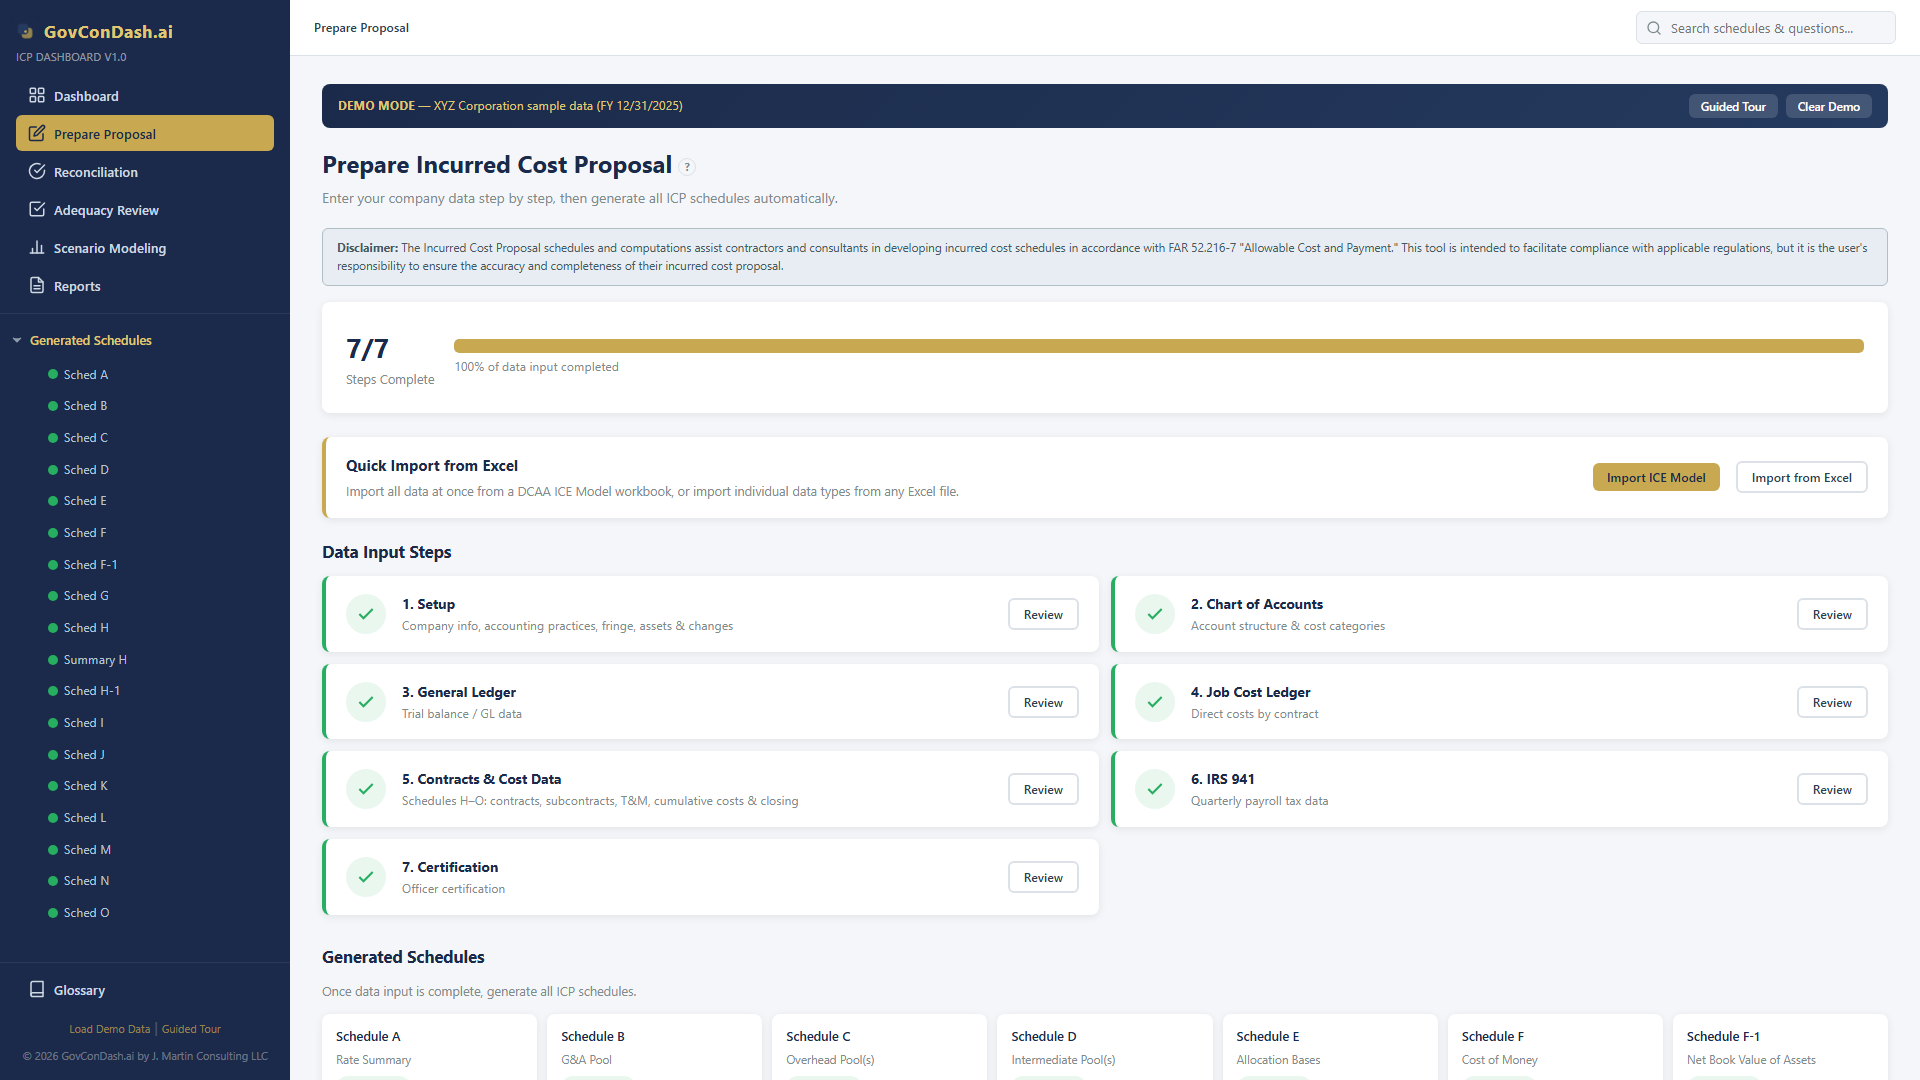Viewport: 1920px width, 1080px height.
Task: Click the green status dot beside Sched A
Action: point(51,374)
